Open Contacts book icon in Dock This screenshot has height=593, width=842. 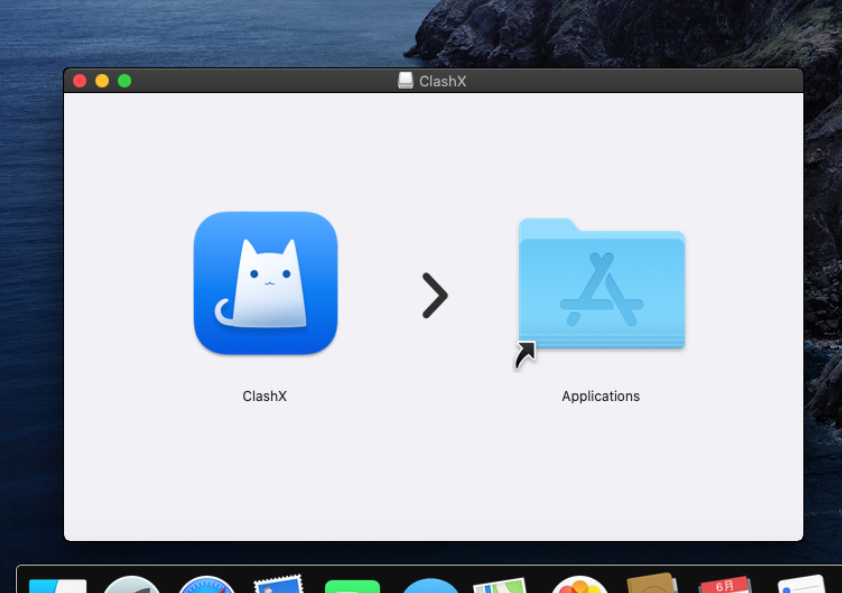652,583
